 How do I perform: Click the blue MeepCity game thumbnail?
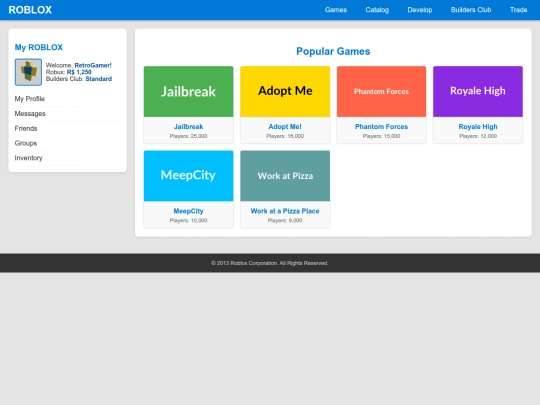[188, 176]
